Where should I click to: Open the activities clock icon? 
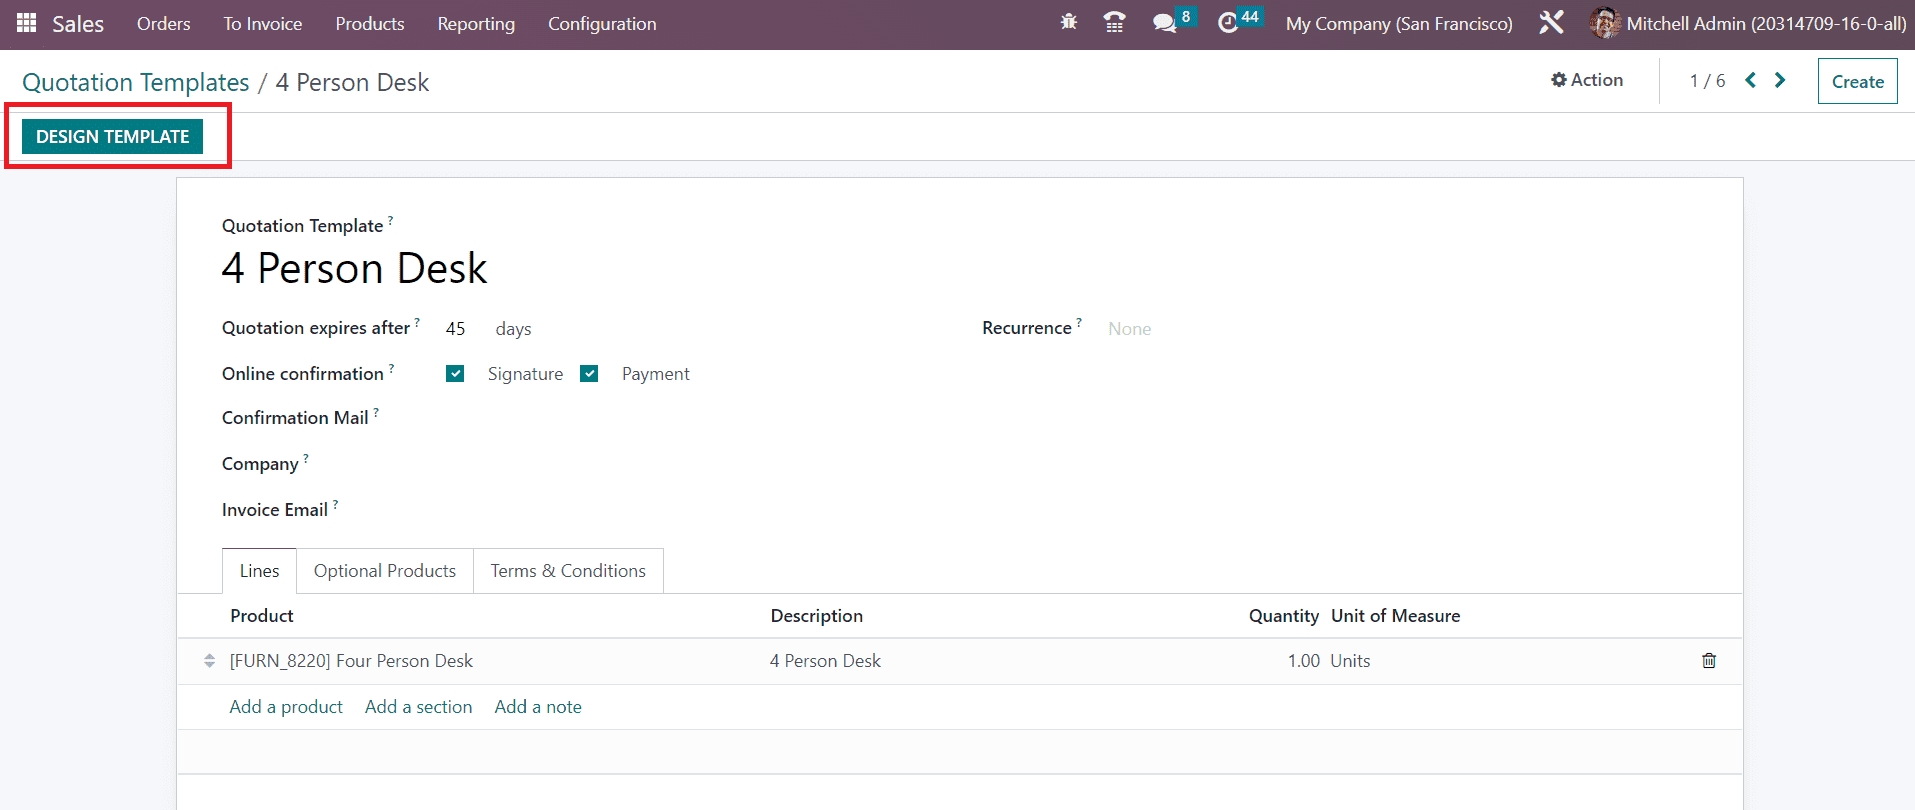tap(1228, 22)
